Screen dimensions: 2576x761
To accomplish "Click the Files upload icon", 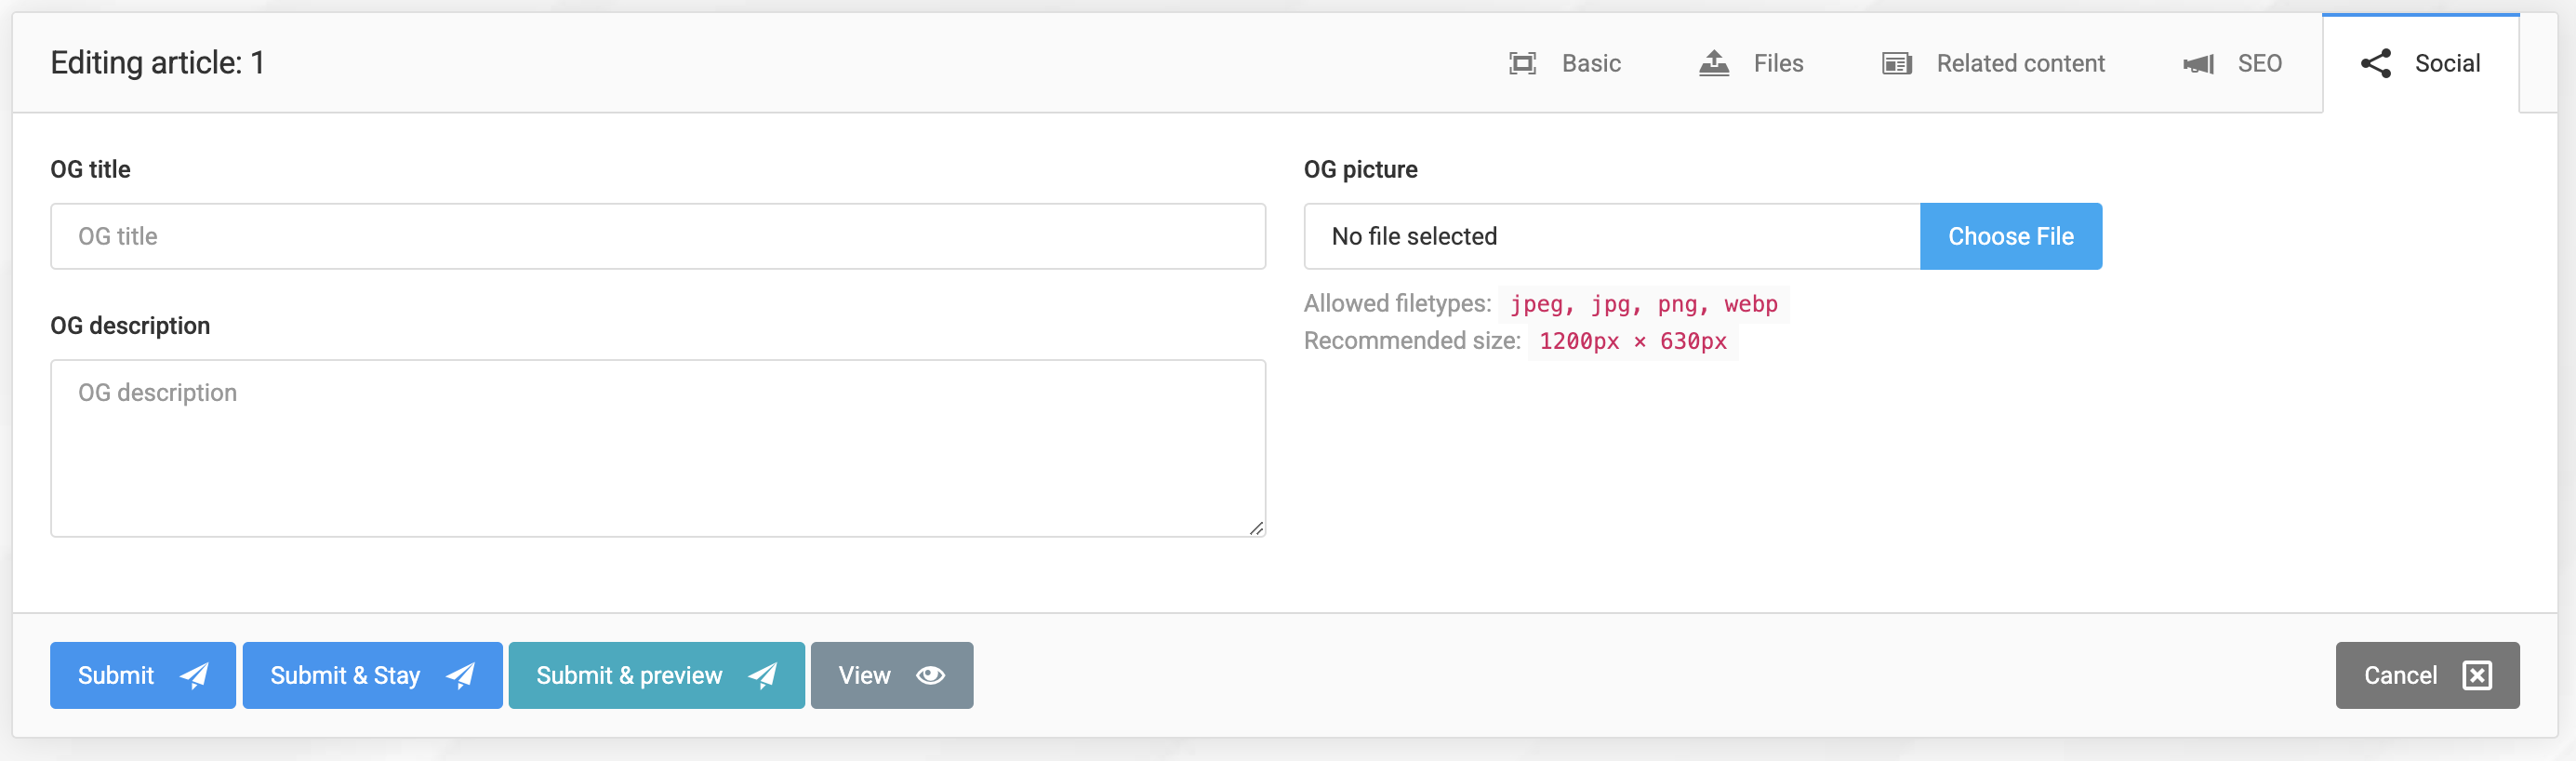I will pyautogui.click(x=1714, y=64).
